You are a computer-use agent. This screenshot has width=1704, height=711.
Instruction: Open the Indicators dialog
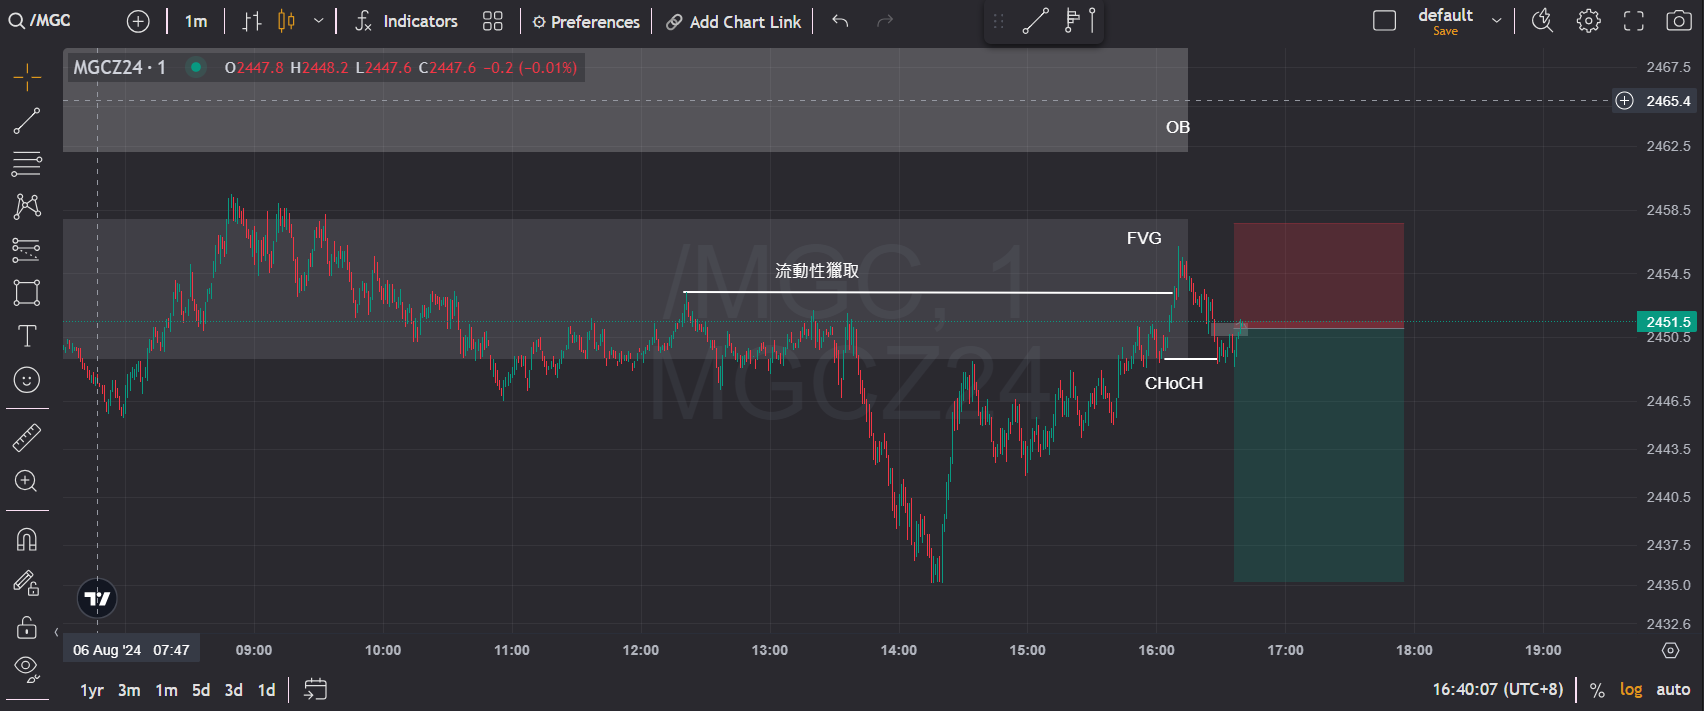(x=406, y=21)
